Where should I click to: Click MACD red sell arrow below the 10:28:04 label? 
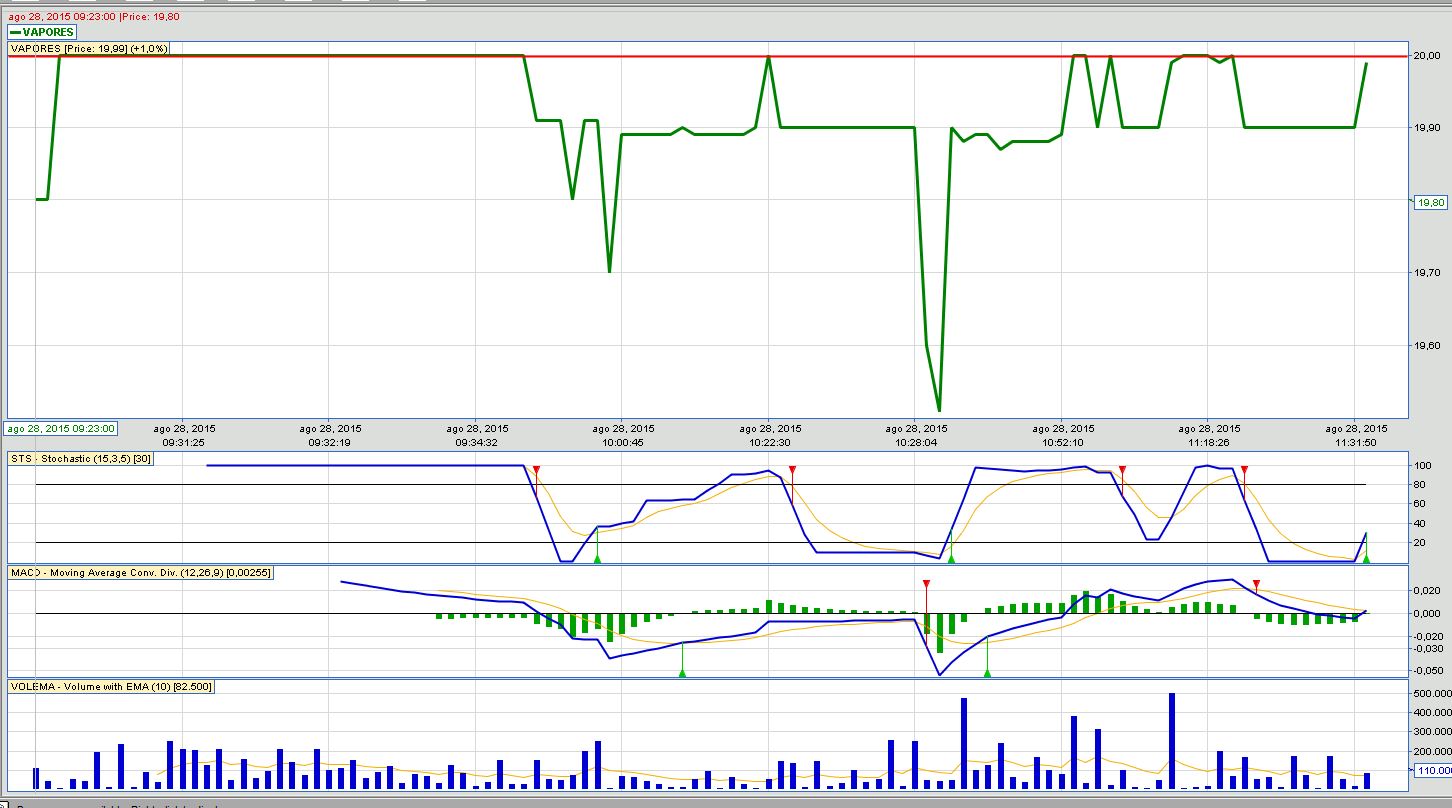pyautogui.click(x=926, y=582)
